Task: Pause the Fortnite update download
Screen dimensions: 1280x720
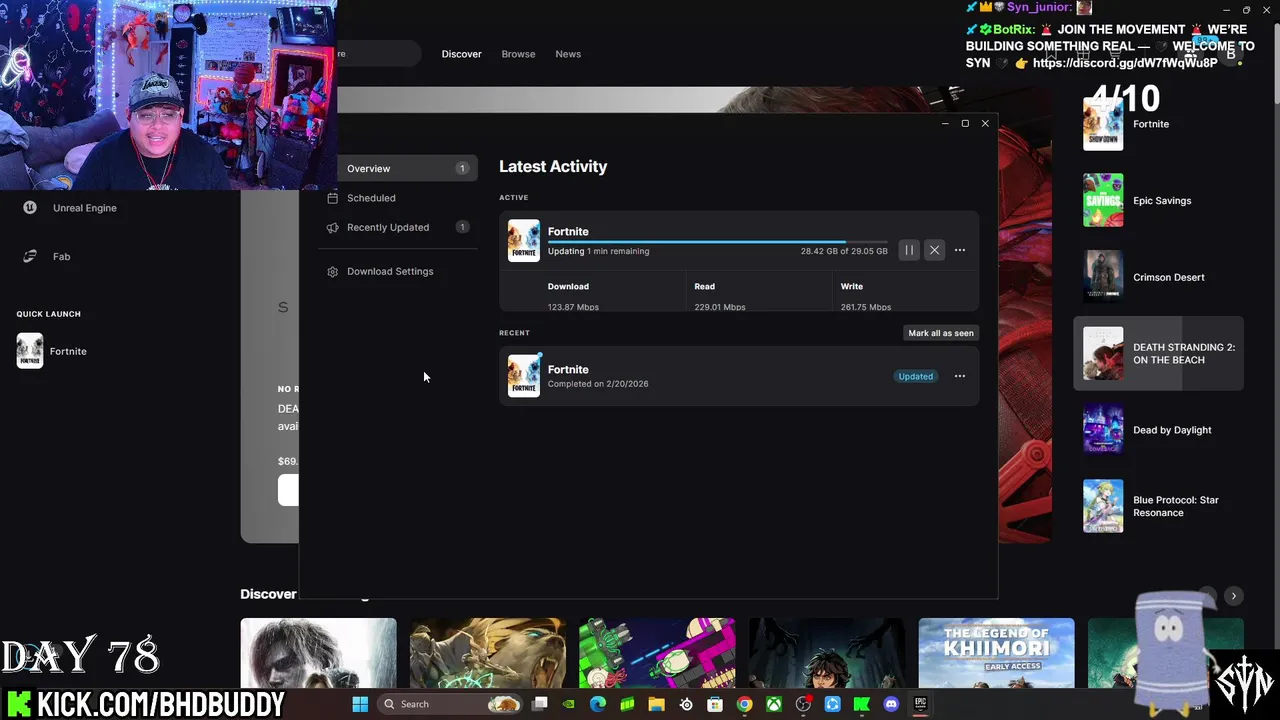Action: (x=909, y=250)
